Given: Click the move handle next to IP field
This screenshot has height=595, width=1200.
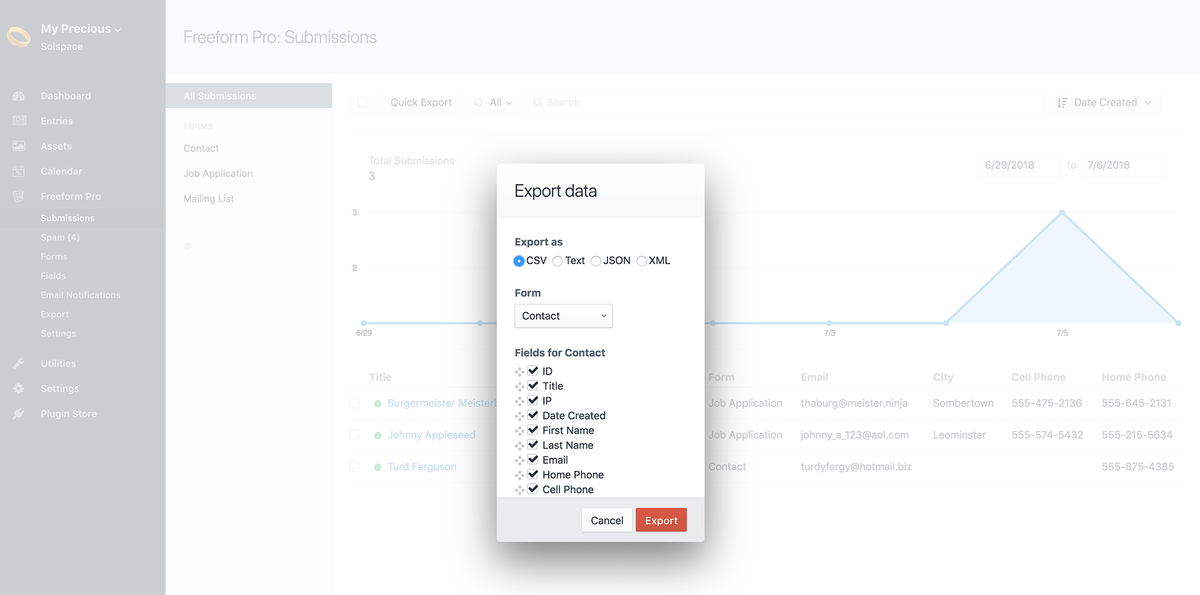Looking at the screenshot, I should click(520, 401).
